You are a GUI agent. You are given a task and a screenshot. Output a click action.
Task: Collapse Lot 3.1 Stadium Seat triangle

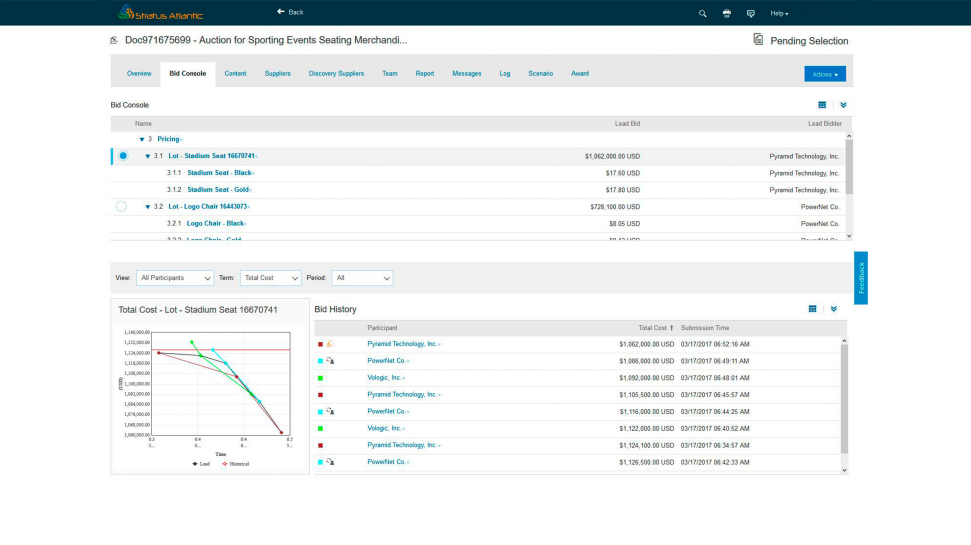[147, 156]
